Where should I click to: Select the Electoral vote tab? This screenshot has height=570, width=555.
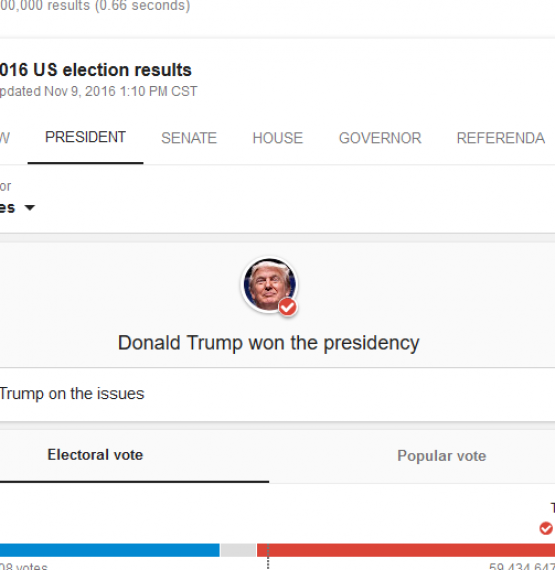[x=95, y=455]
